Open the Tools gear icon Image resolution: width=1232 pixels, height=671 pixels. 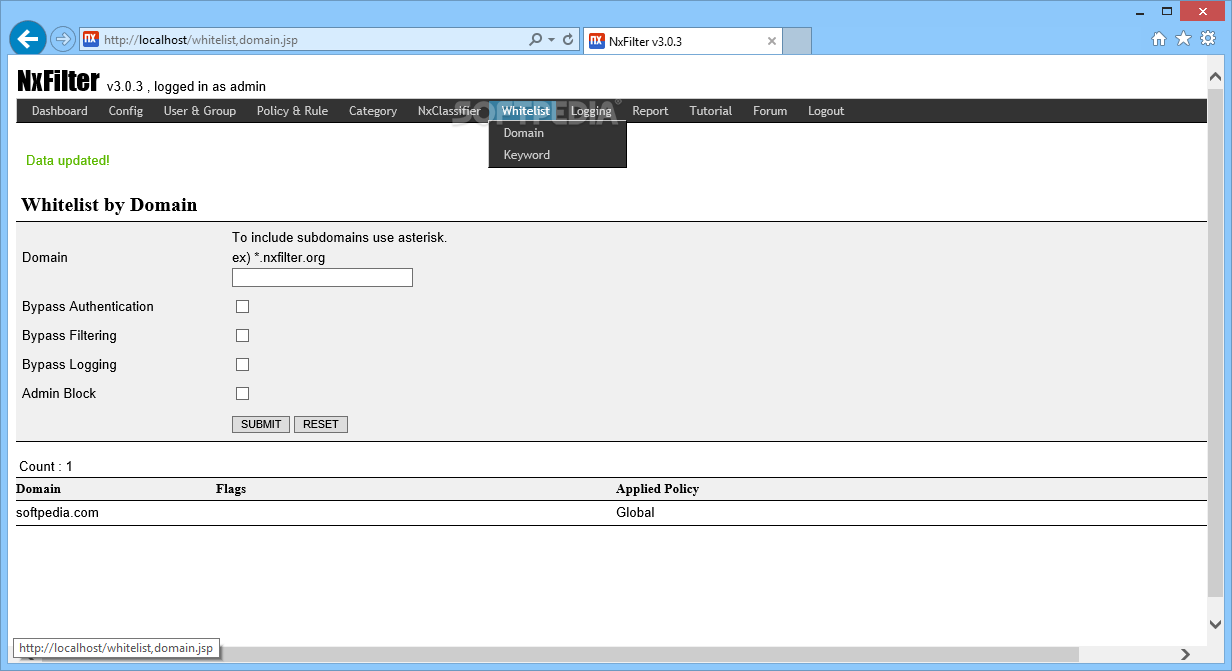click(1208, 39)
